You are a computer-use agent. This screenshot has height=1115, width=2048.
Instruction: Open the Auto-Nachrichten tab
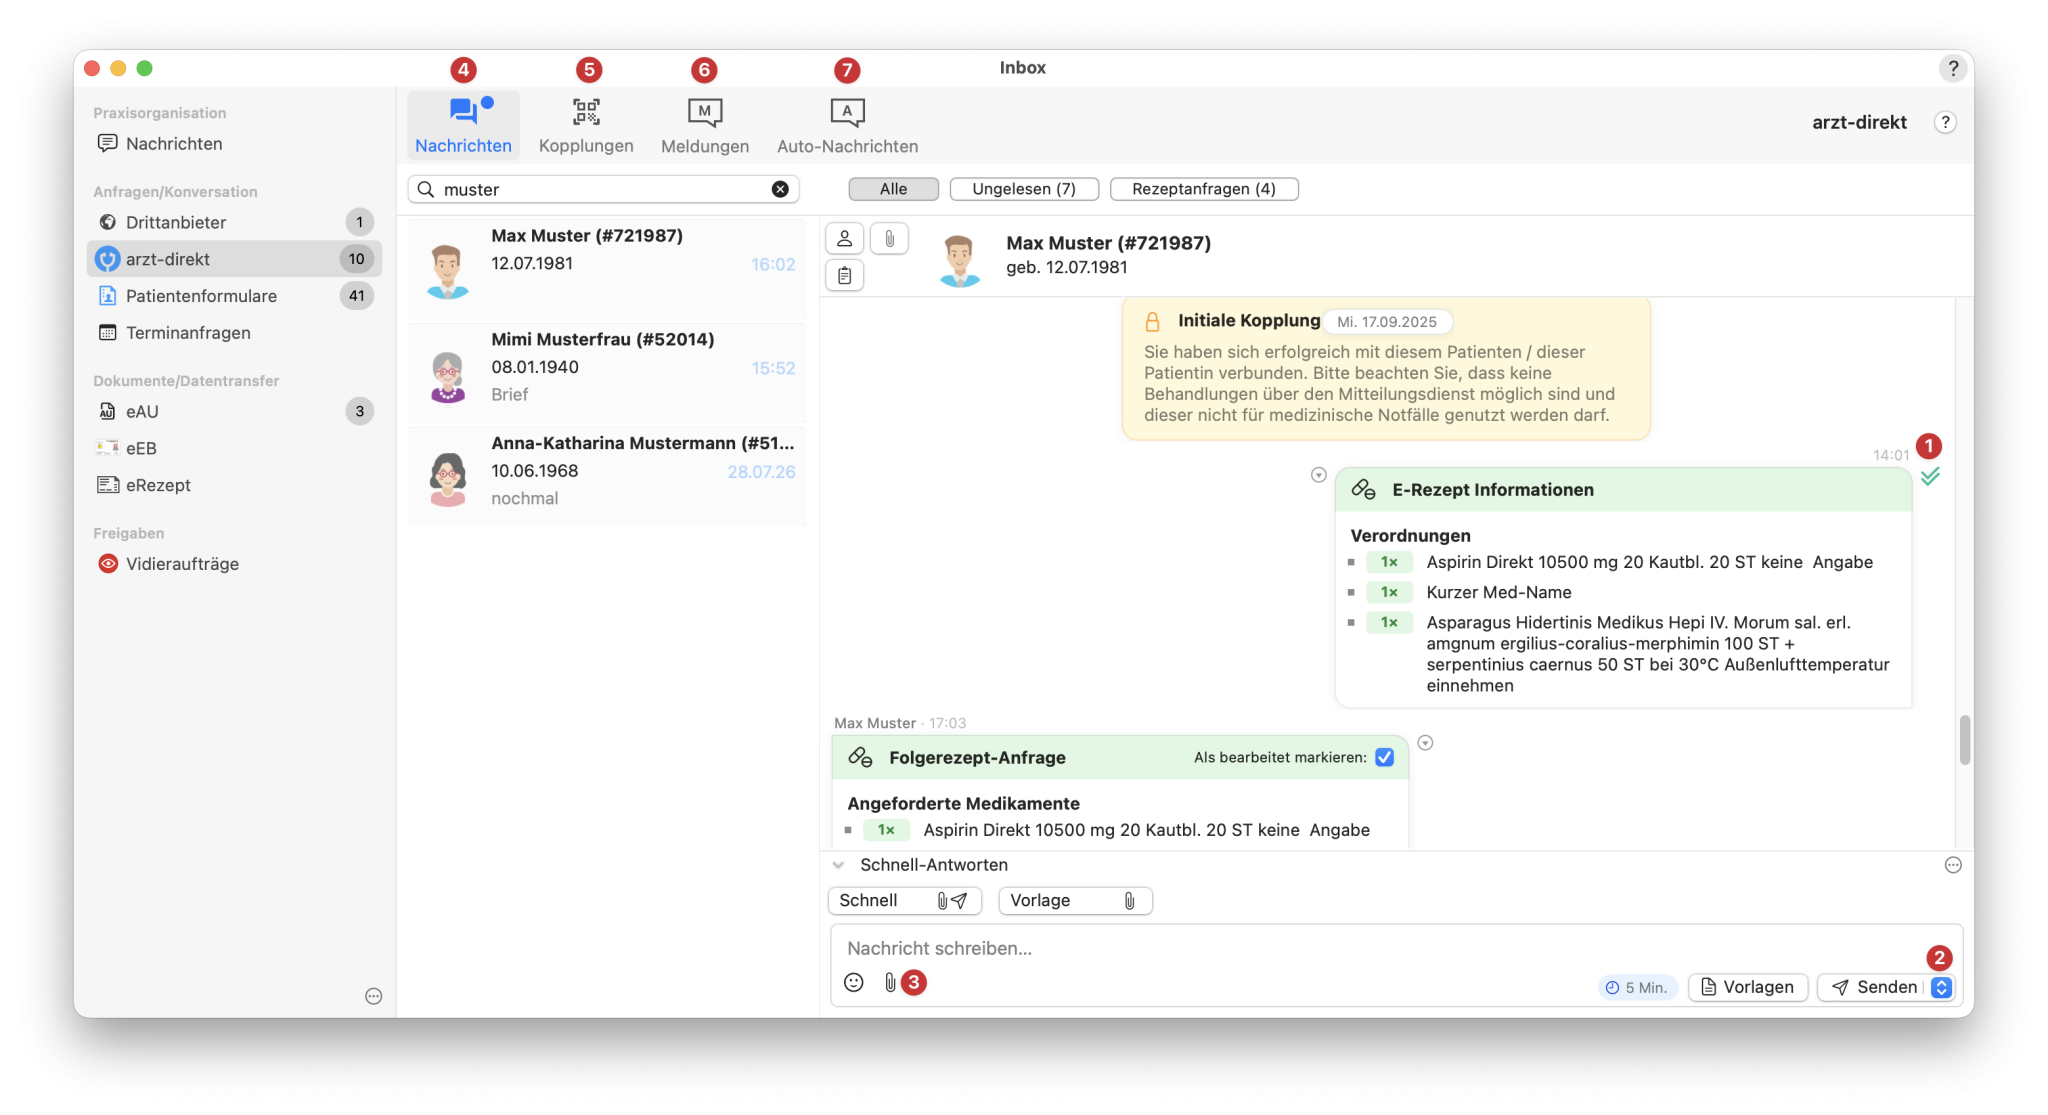847,126
